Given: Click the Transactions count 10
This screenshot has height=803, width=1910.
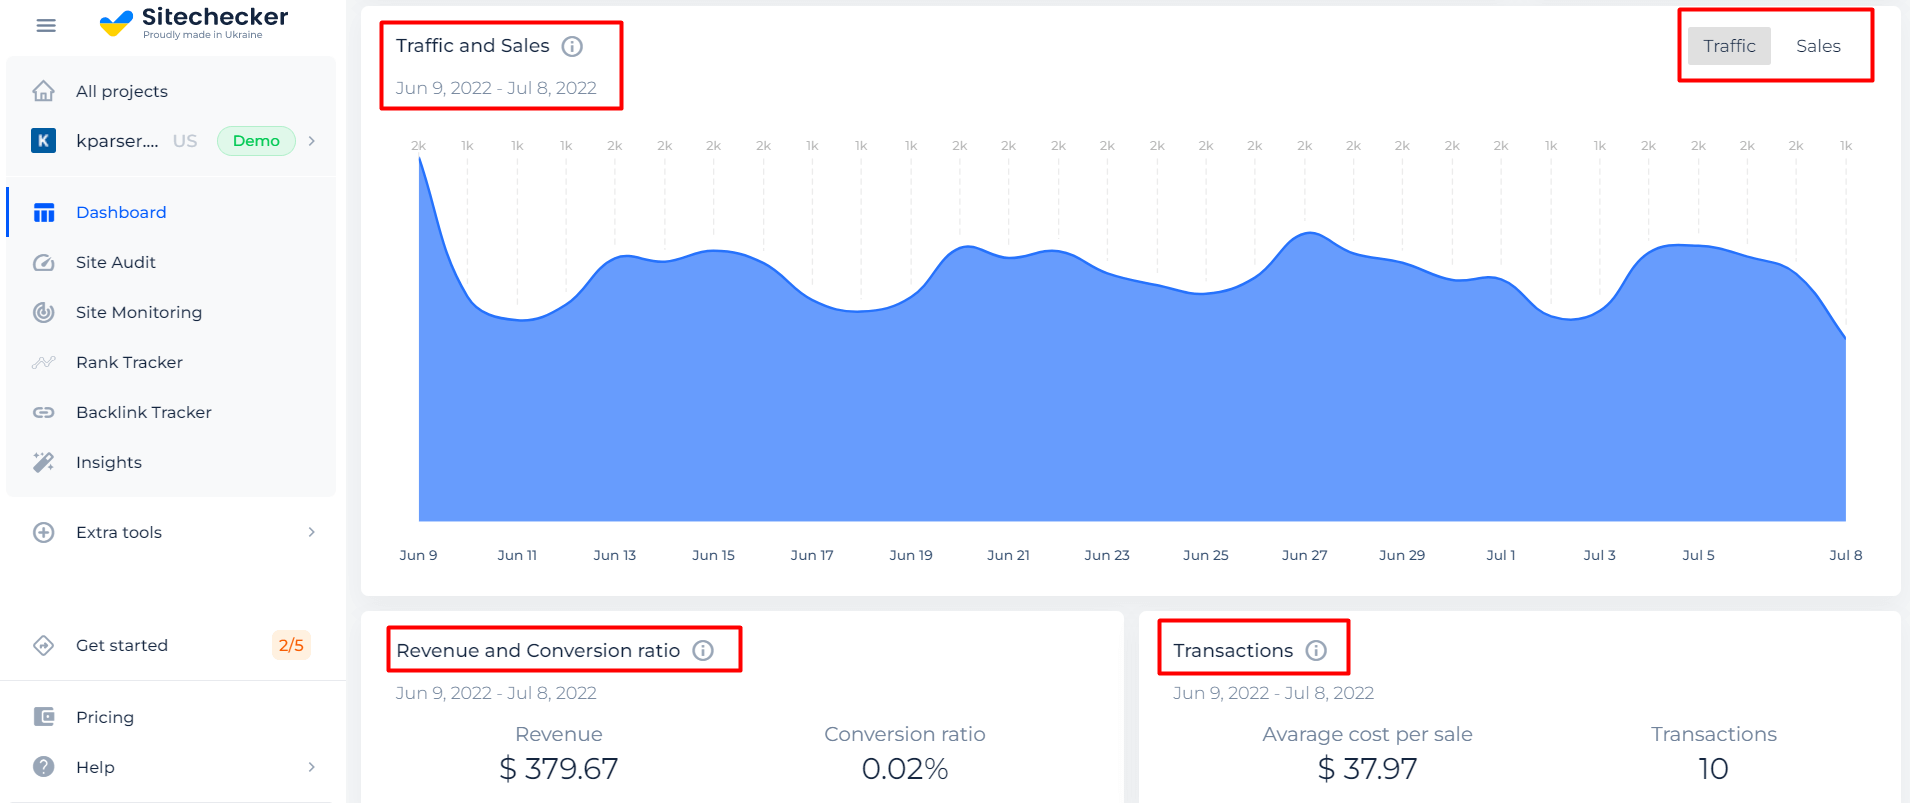Looking at the screenshot, I should [1713, 768].
